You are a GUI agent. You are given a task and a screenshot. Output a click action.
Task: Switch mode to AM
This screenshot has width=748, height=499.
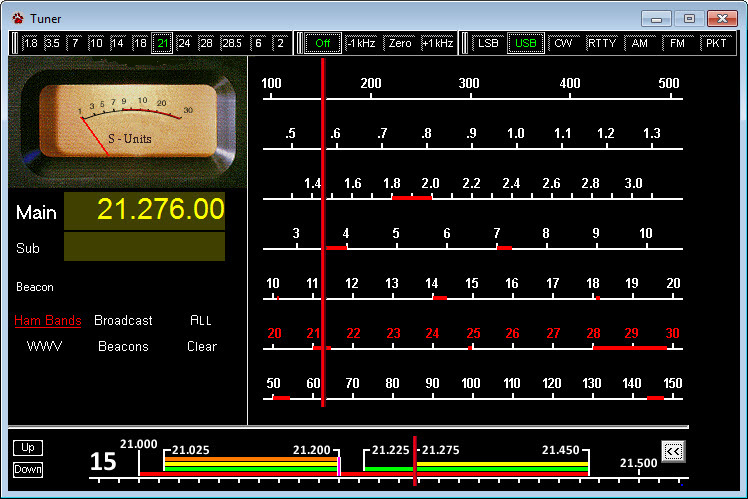[x=640, y=43]
